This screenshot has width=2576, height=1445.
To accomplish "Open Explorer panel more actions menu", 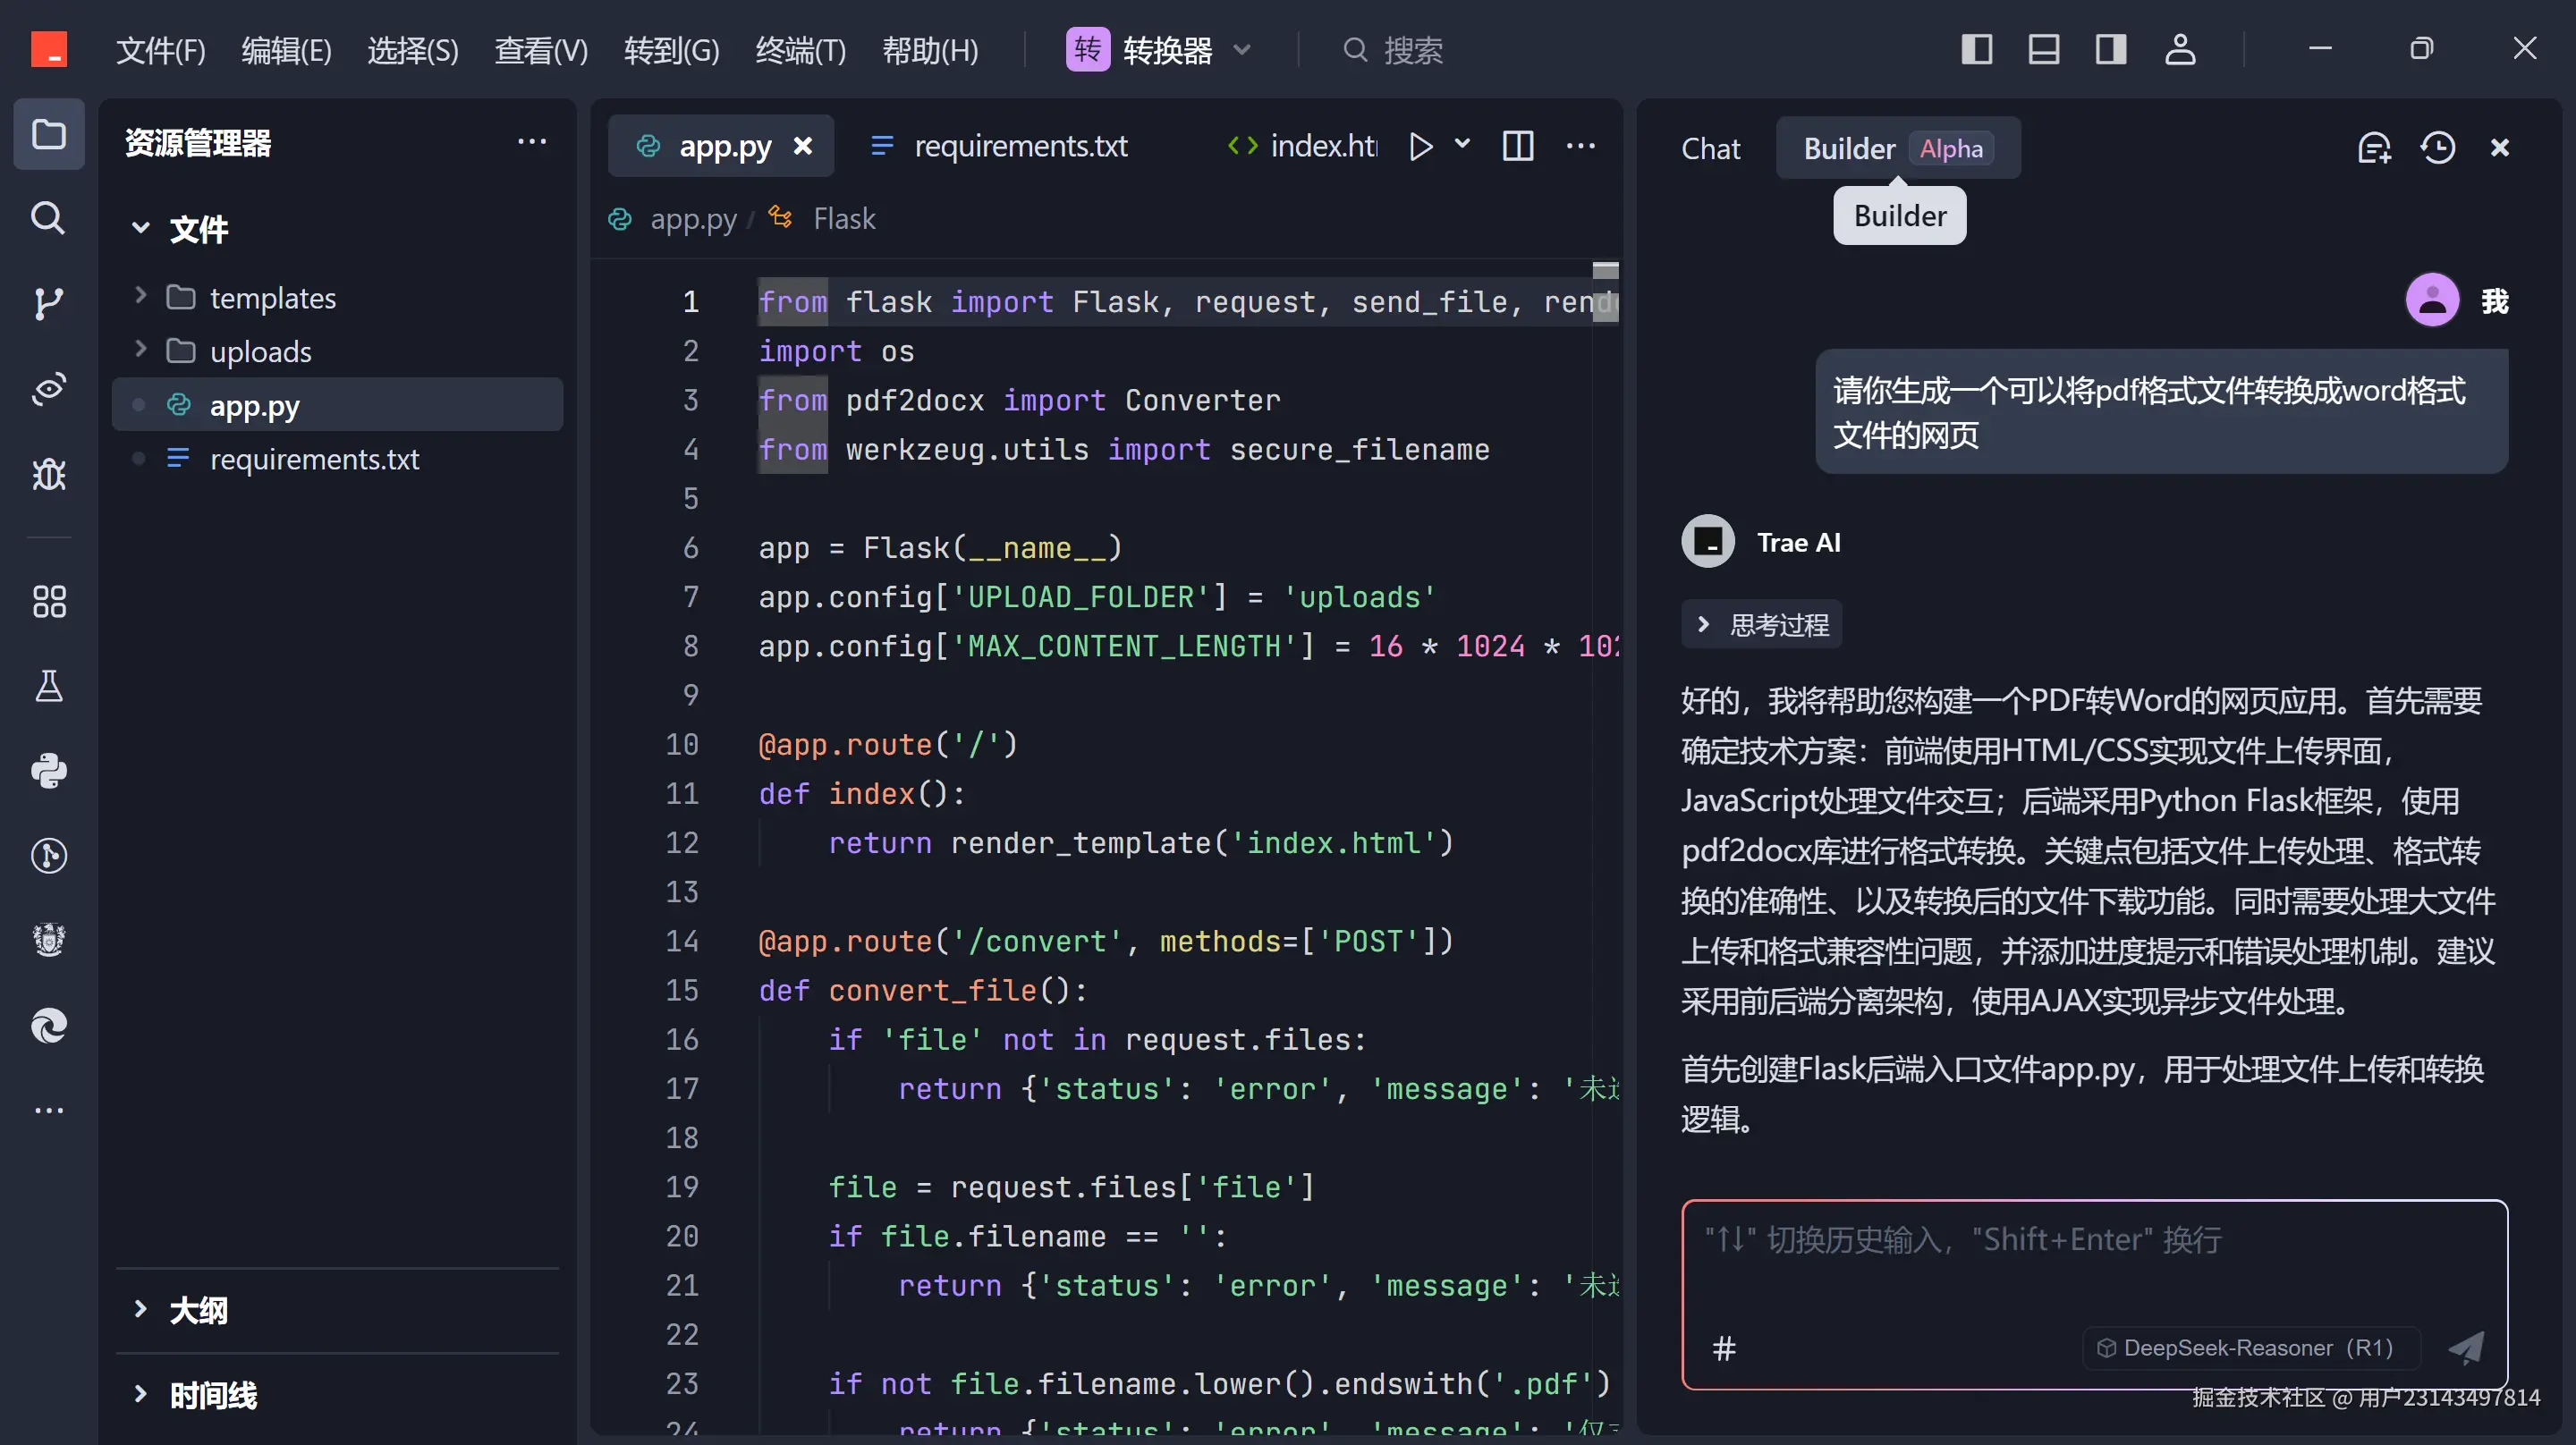I will 531,142.
